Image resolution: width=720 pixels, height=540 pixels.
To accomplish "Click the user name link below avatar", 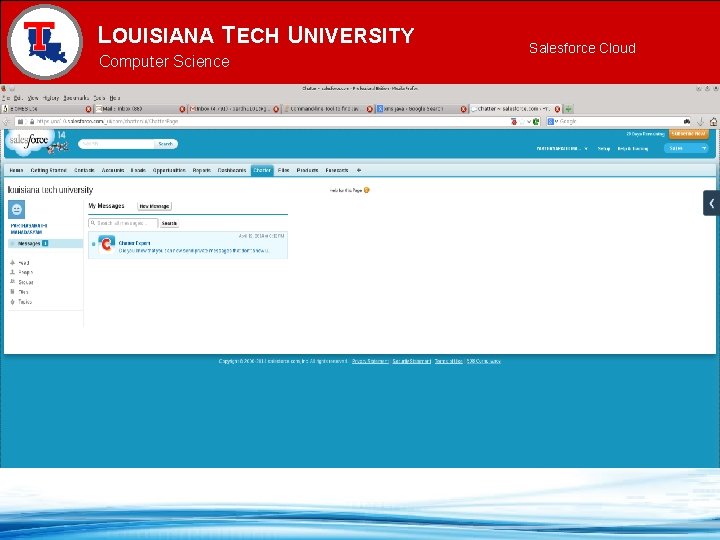I will click(x=28, y=229).
